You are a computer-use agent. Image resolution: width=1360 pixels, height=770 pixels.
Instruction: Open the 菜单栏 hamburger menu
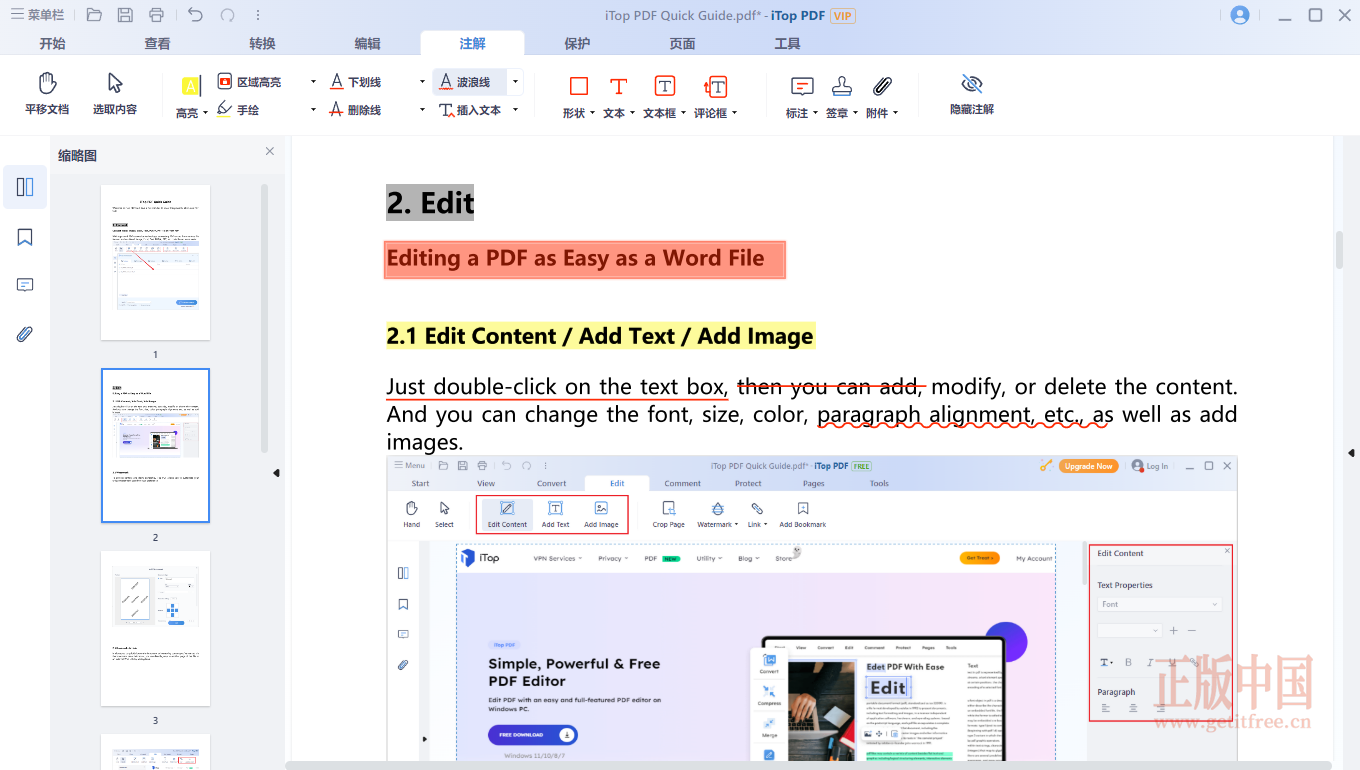[x=37, y=15]
